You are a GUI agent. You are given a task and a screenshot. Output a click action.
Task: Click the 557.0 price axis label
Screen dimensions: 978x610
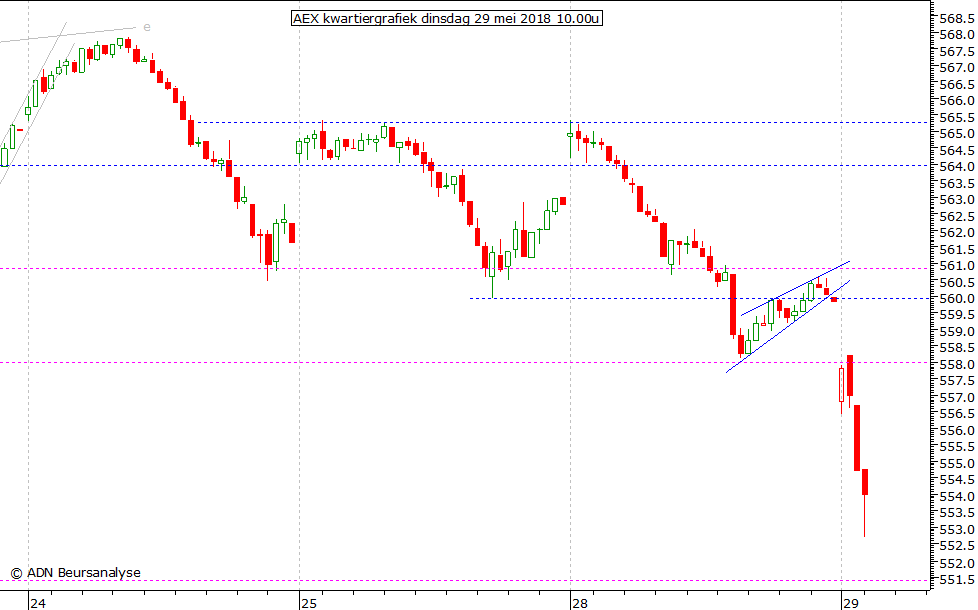957,397
